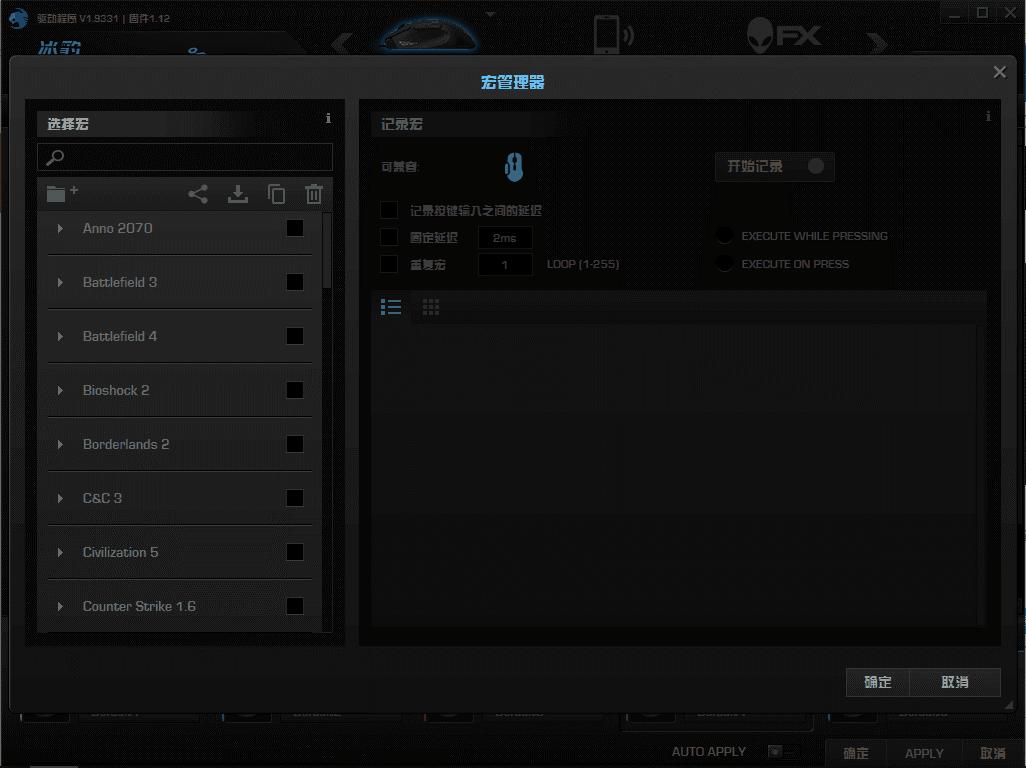Tick the Battlefield 4 checkbox
The width and height of the screenshot is (1026, 768).
(295, 336)
